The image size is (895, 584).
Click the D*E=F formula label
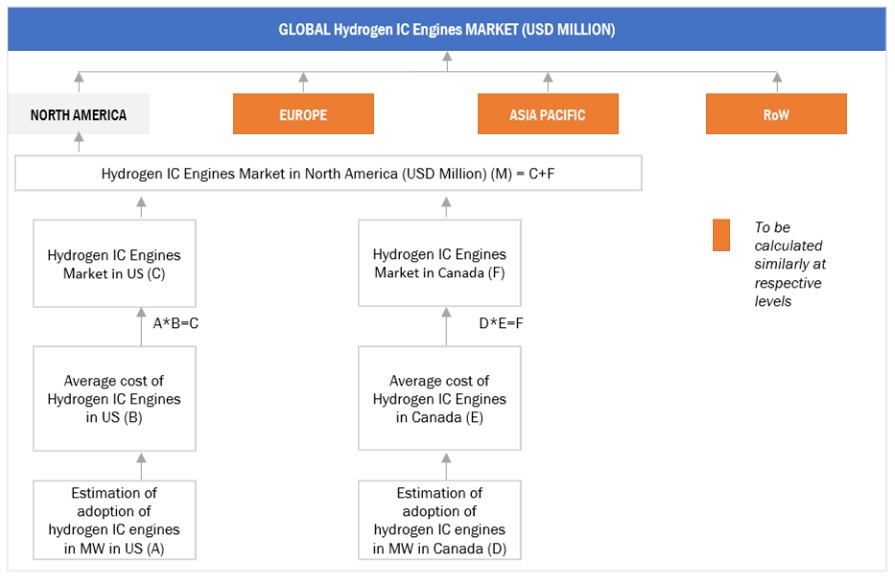tap(502, 324)
